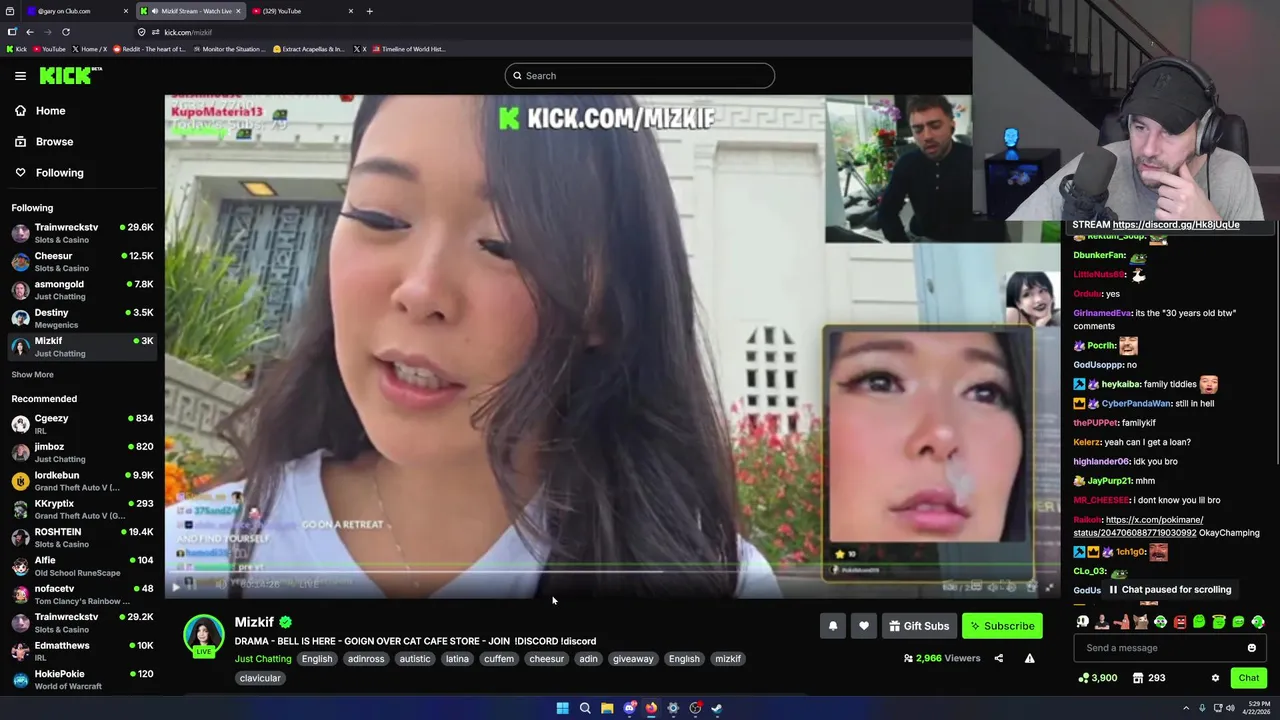Image resolution: width=1280 pixels, height=720 pixels.
Task: Open Trainwreckstv with 29.6K viewers
Action: 82,233
